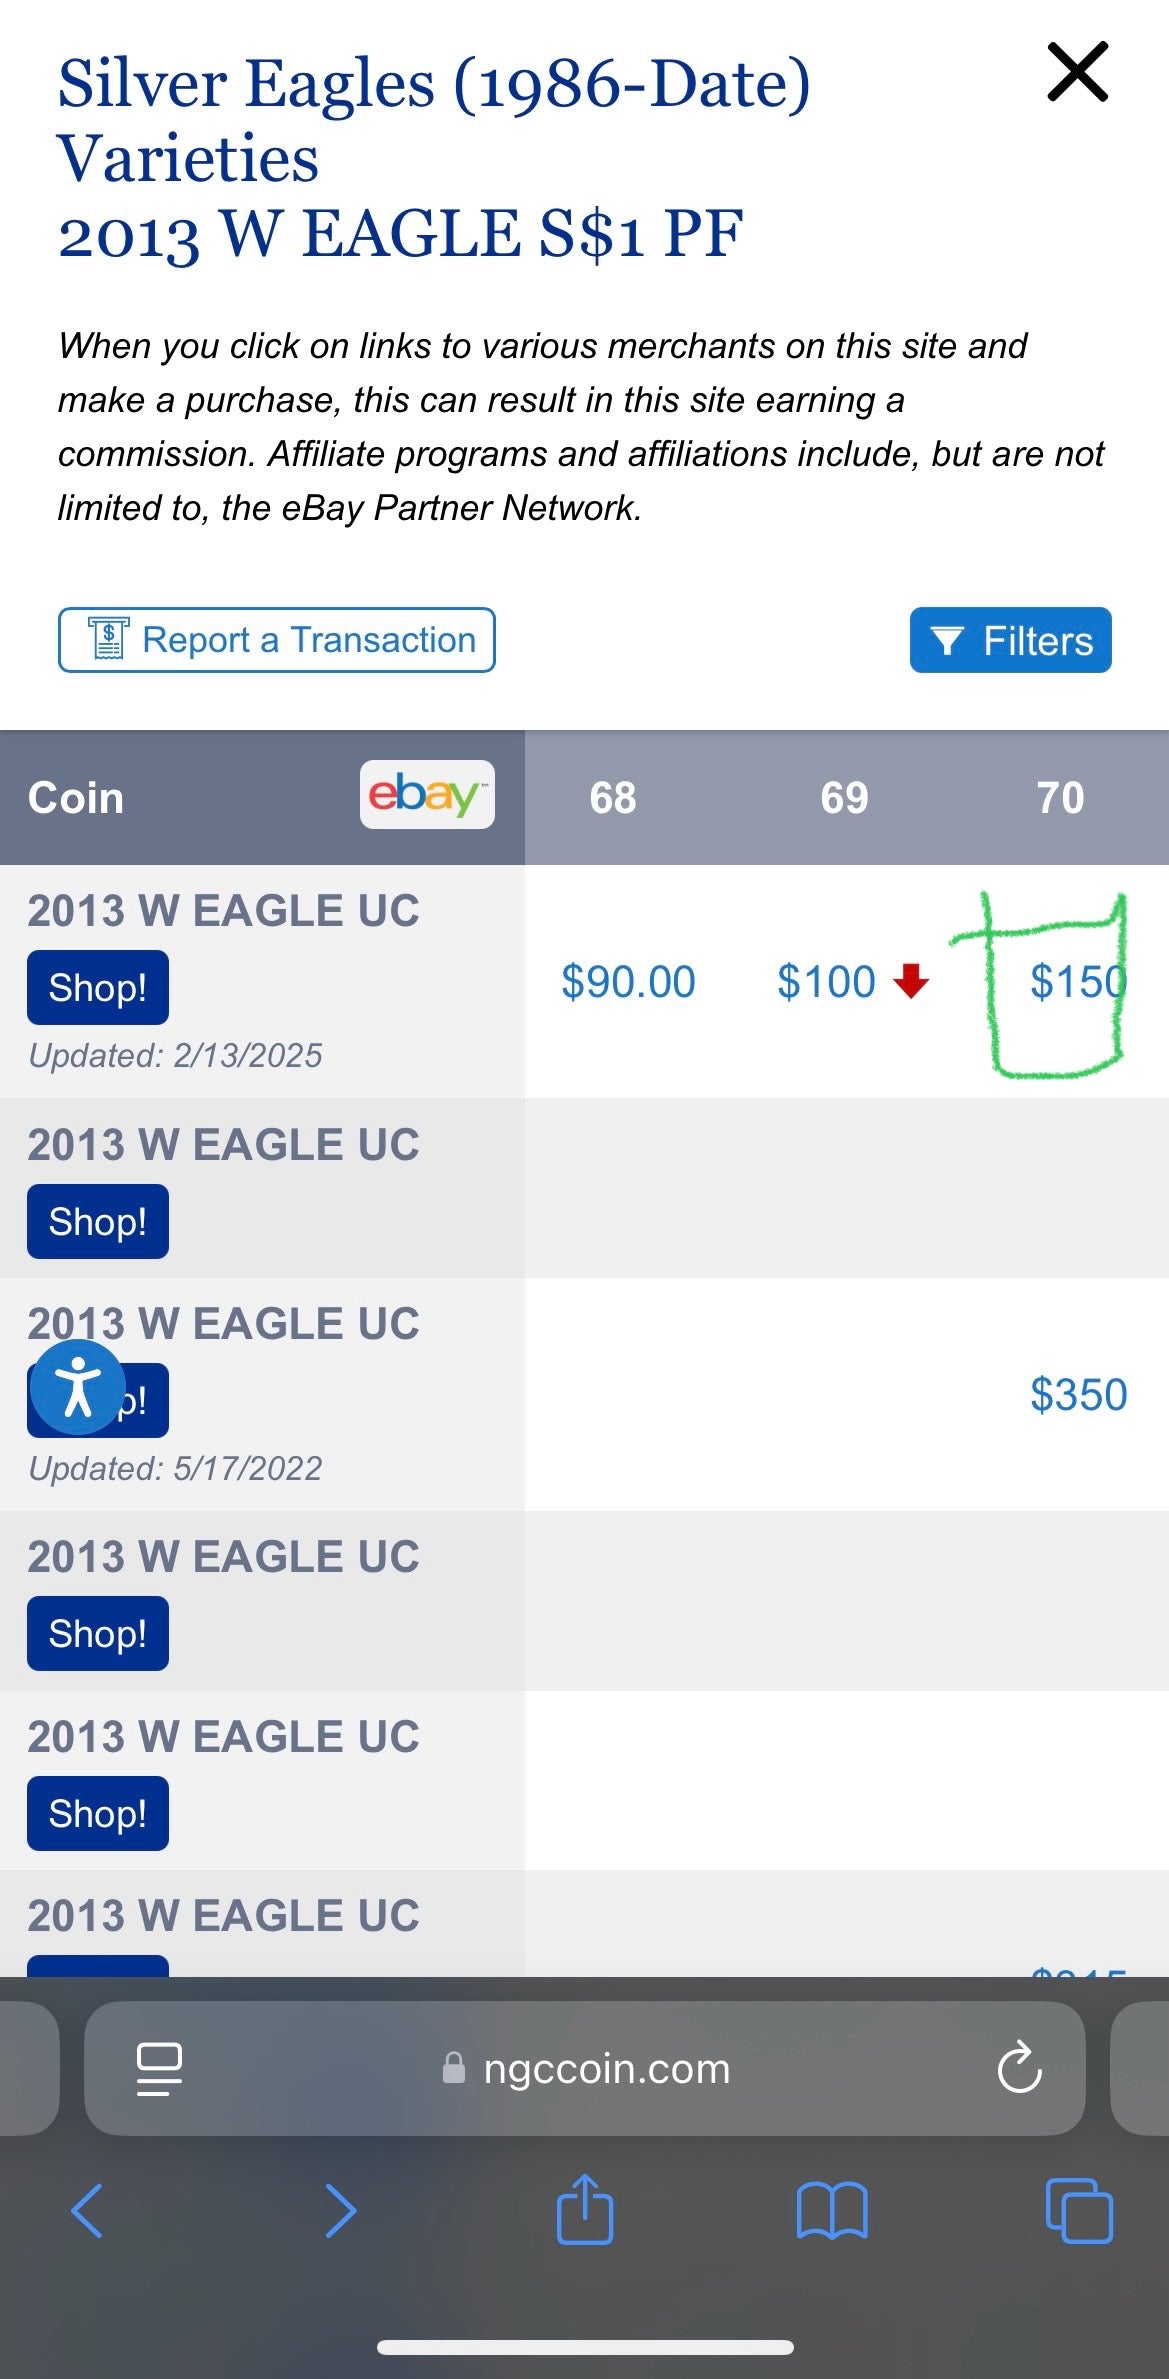Select the grade 70 column header

[1060, 798]
